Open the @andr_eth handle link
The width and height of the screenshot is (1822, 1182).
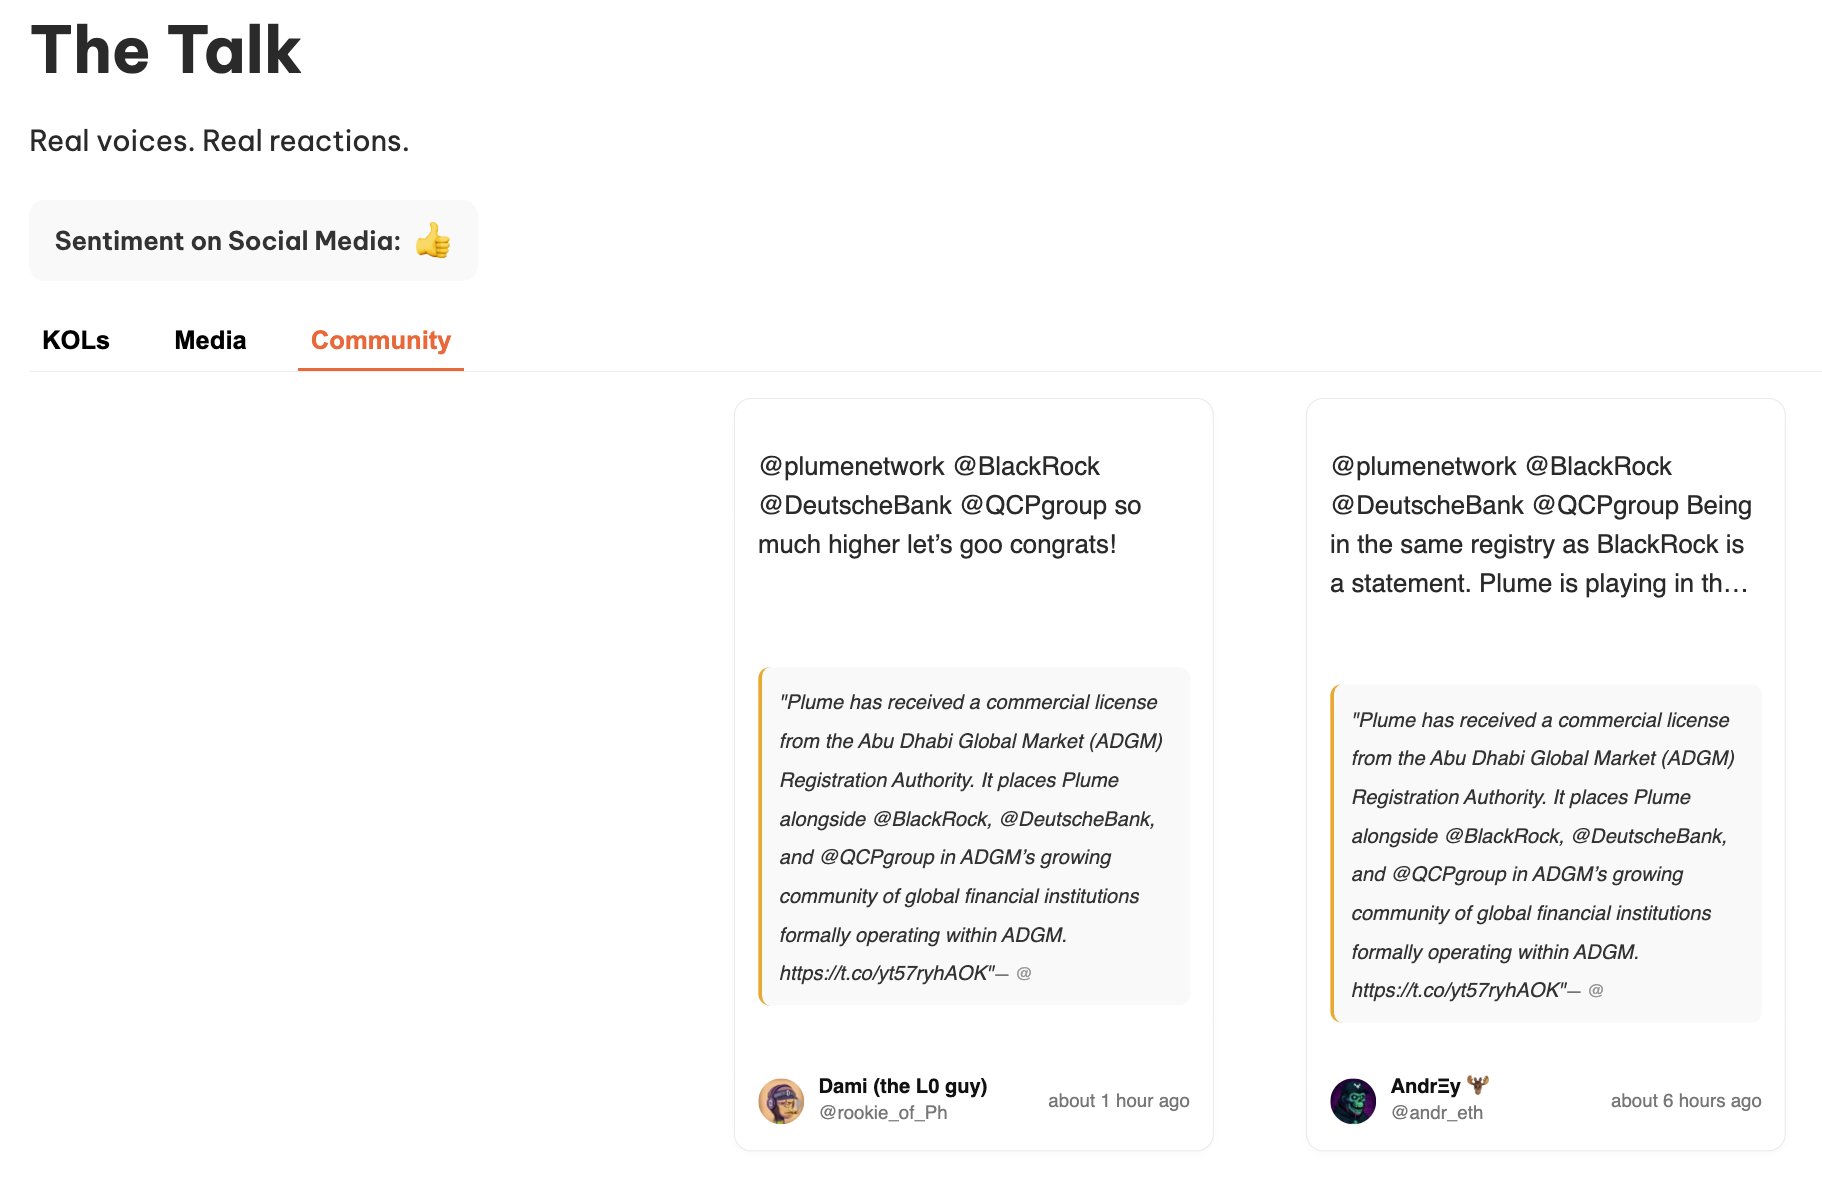tap(1436, 1113)
